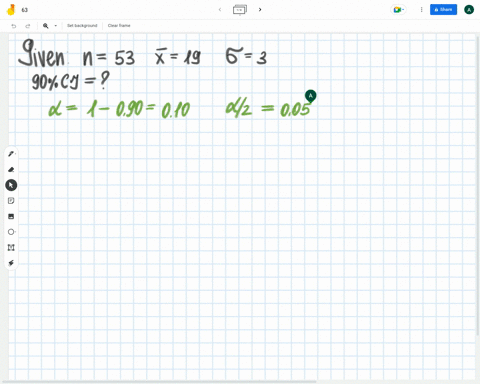480x384 pixels.
Task: Click the zoom magnifier icon
Action: click(x=46, y=26)
